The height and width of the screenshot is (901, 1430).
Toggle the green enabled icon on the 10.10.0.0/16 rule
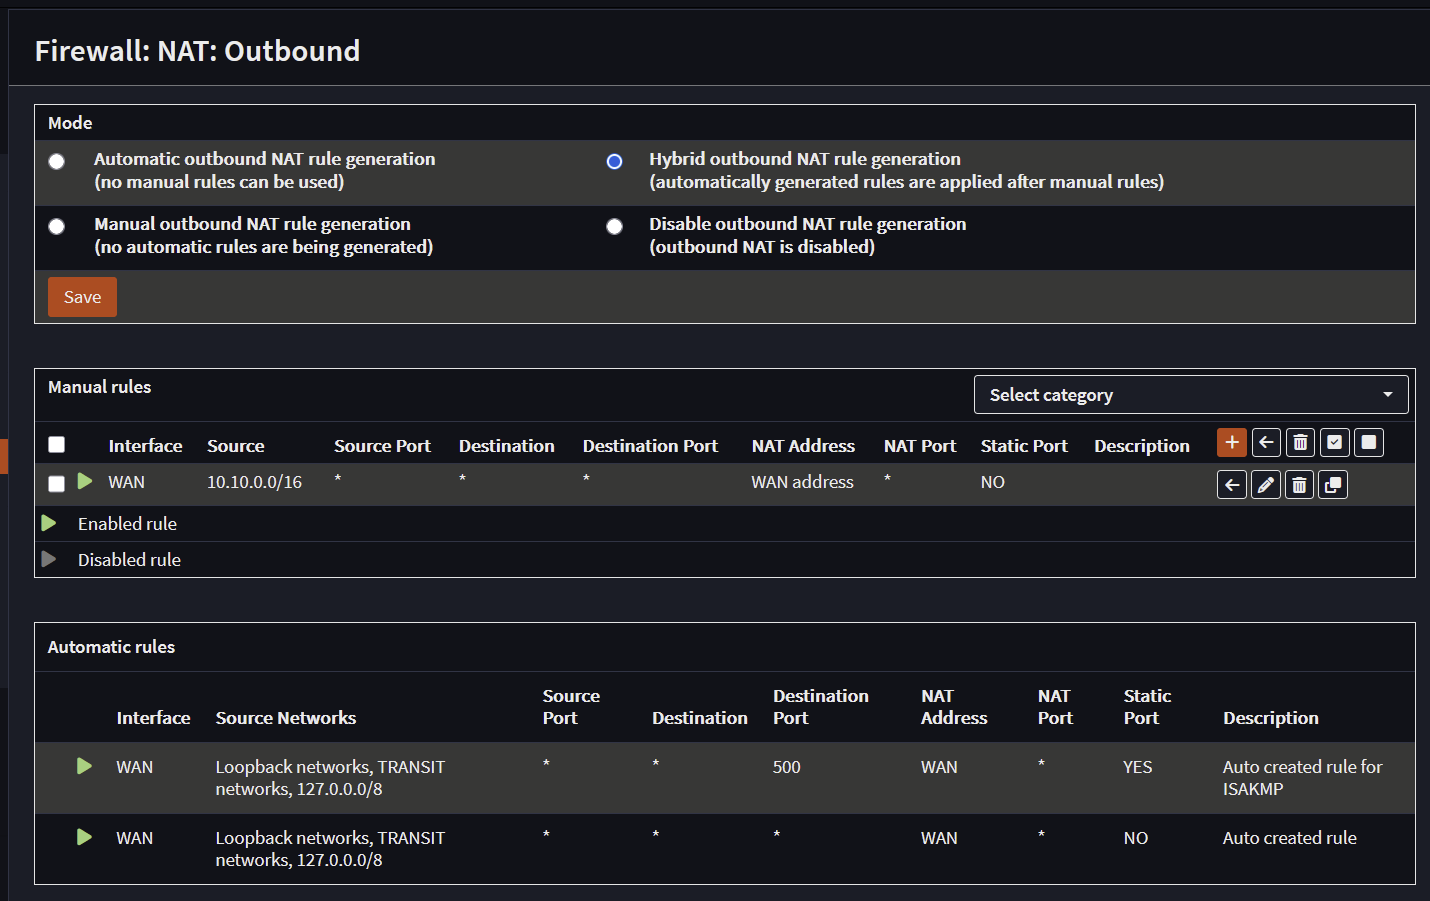pos(85,481)
